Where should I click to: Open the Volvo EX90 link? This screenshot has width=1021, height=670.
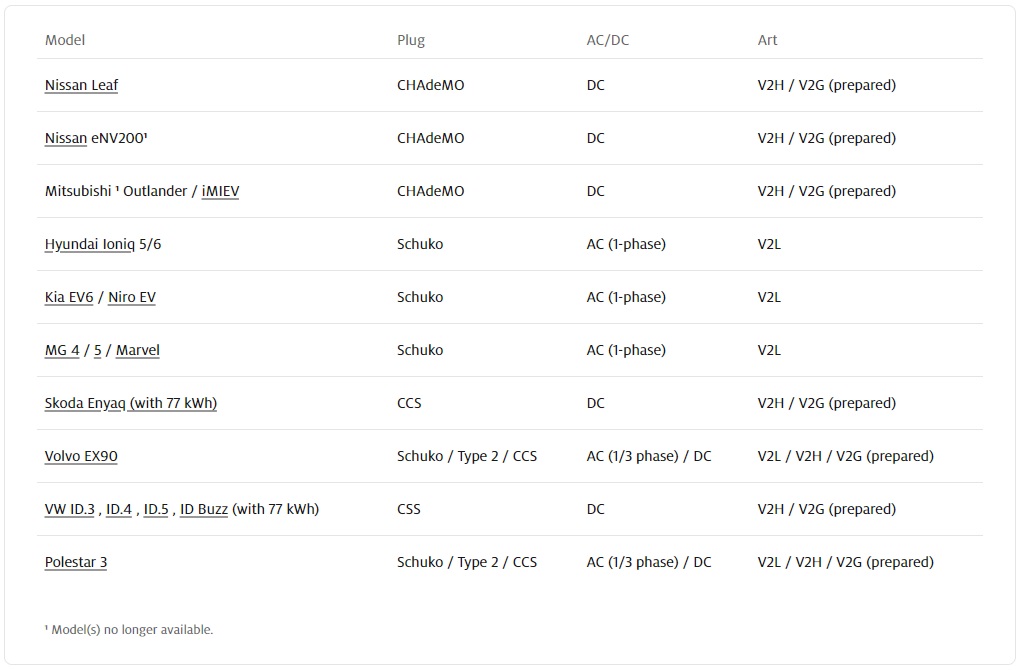(x=81, y=456)
